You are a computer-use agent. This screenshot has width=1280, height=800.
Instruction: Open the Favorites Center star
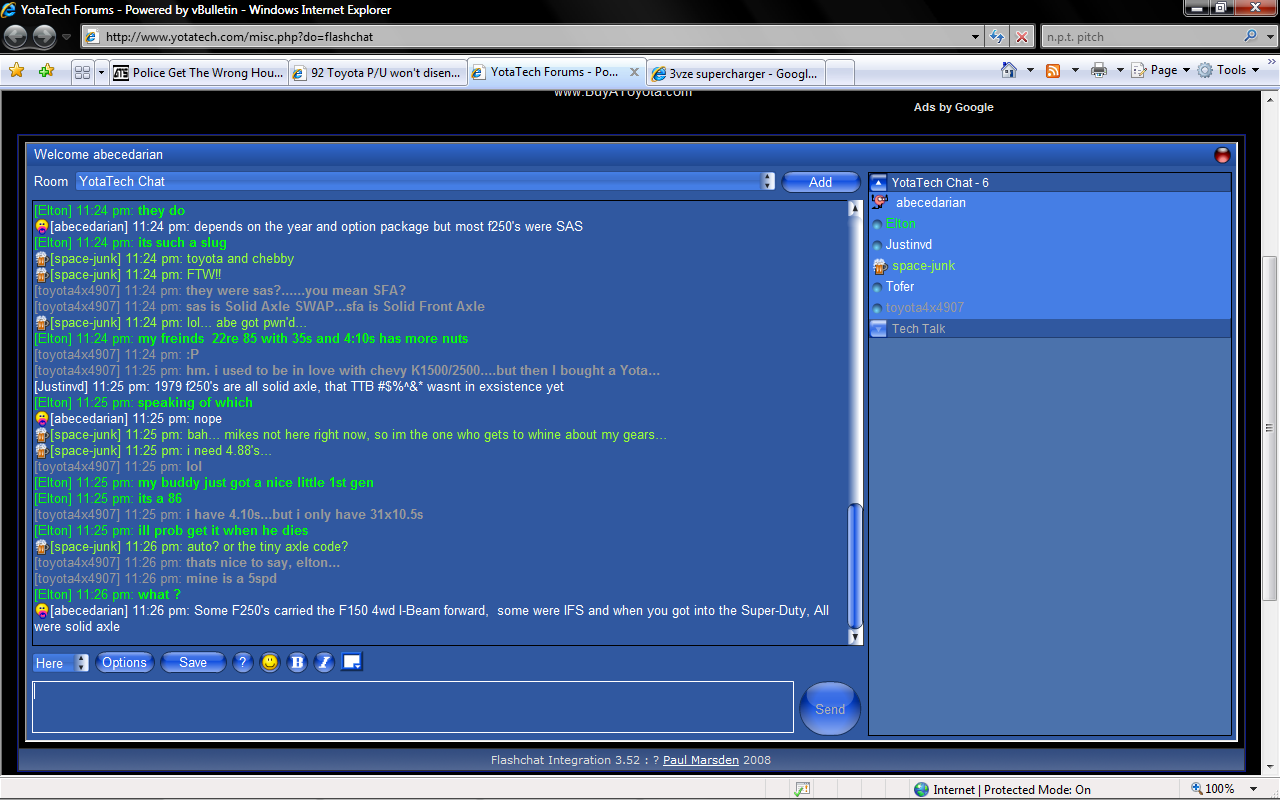point(16,71)
